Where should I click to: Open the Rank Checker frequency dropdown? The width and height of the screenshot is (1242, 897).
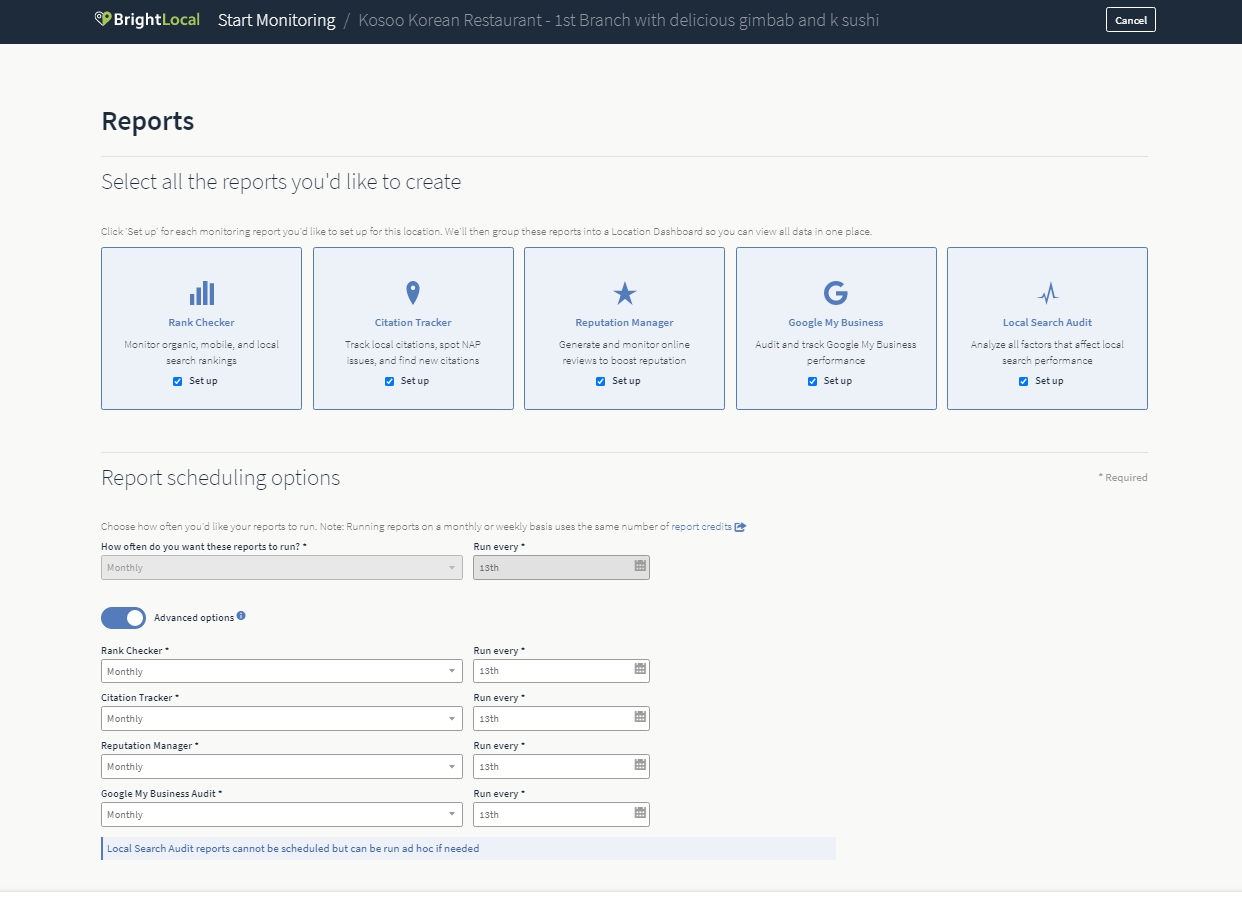pyautogui.click(x=281, y=671)
